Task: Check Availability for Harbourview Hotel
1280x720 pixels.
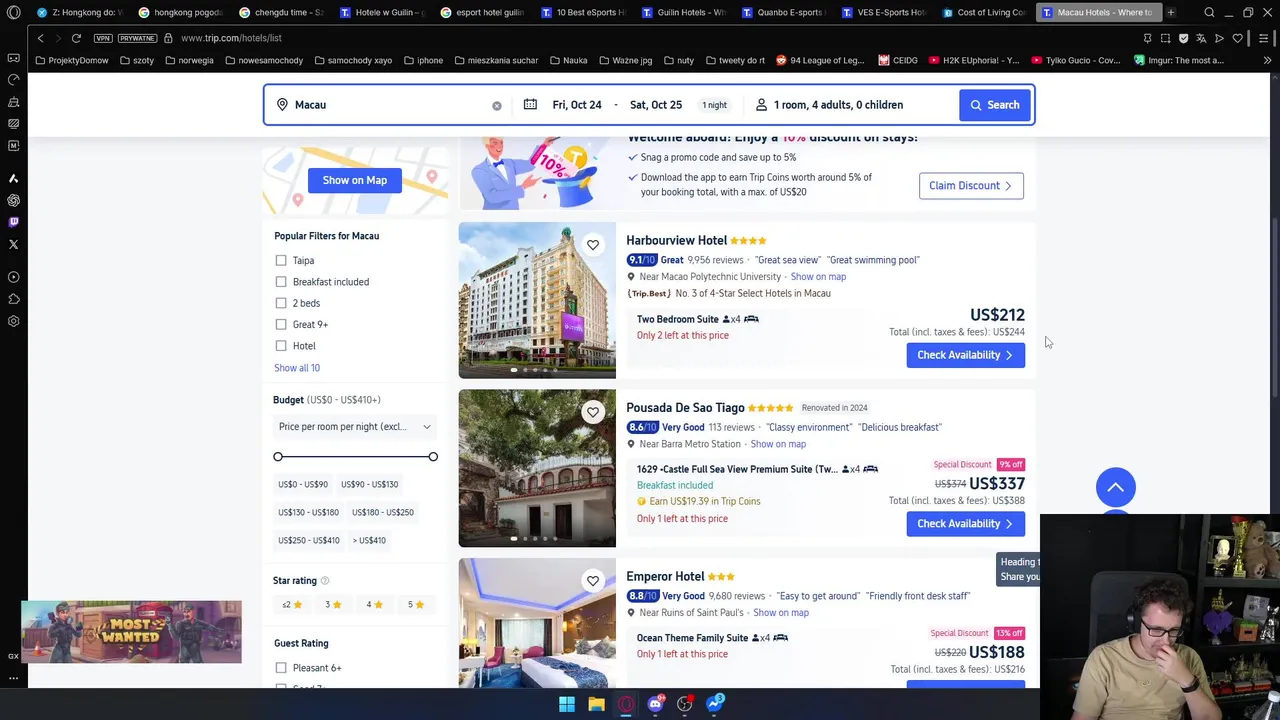Action: point(965,355)
